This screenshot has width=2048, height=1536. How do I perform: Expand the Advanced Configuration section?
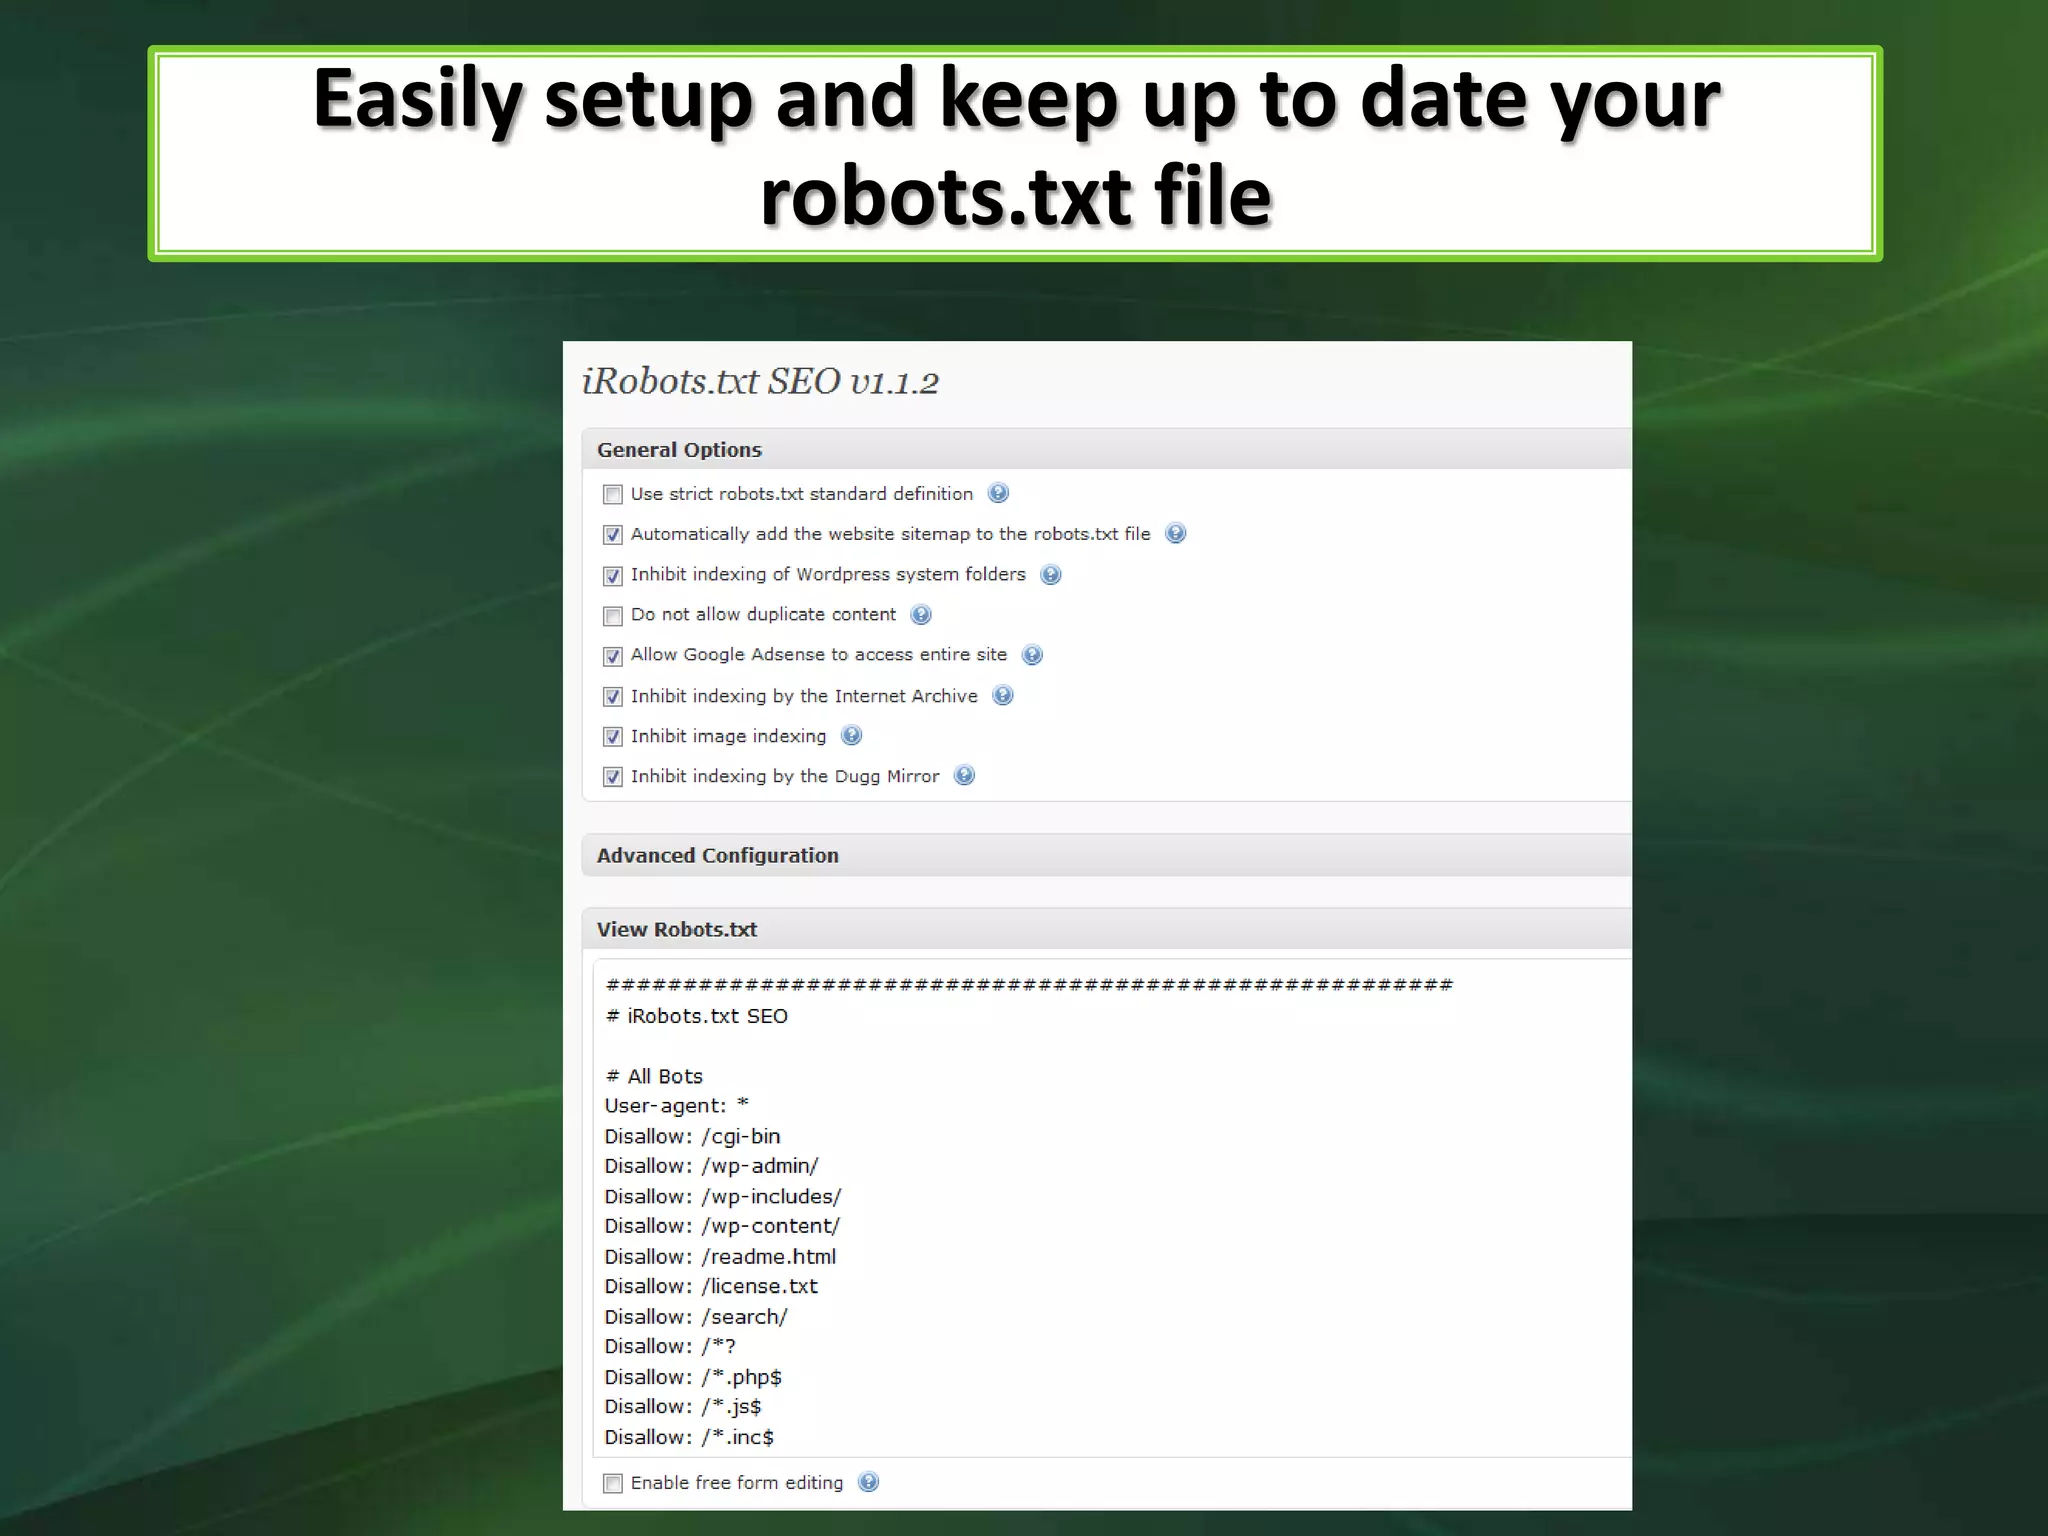tap(1107, 855)
